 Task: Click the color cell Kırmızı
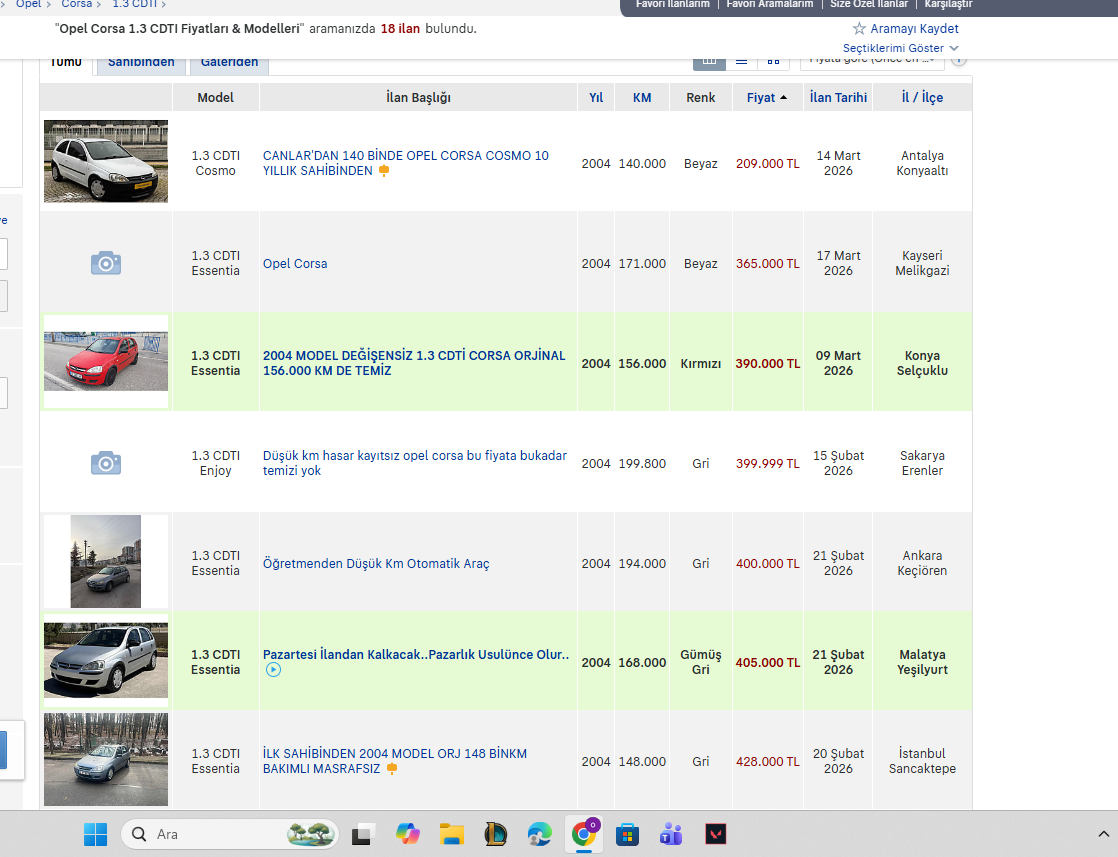point(701,364)
